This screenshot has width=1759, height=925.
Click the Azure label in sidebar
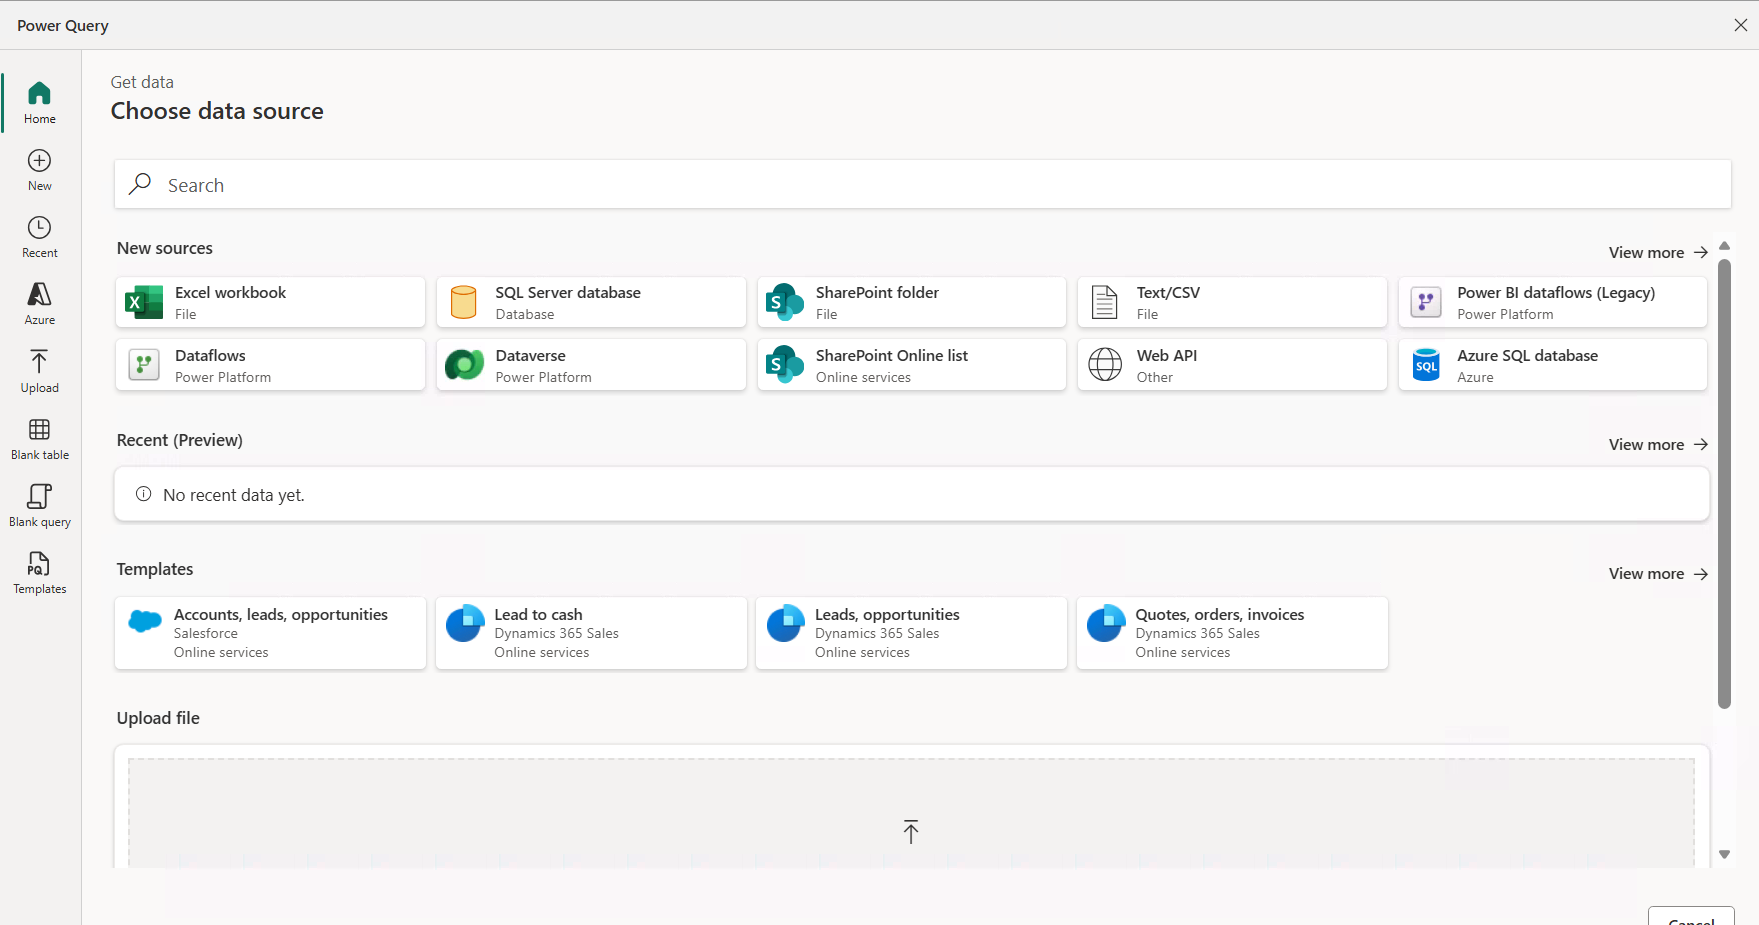(x=40, y=320)
